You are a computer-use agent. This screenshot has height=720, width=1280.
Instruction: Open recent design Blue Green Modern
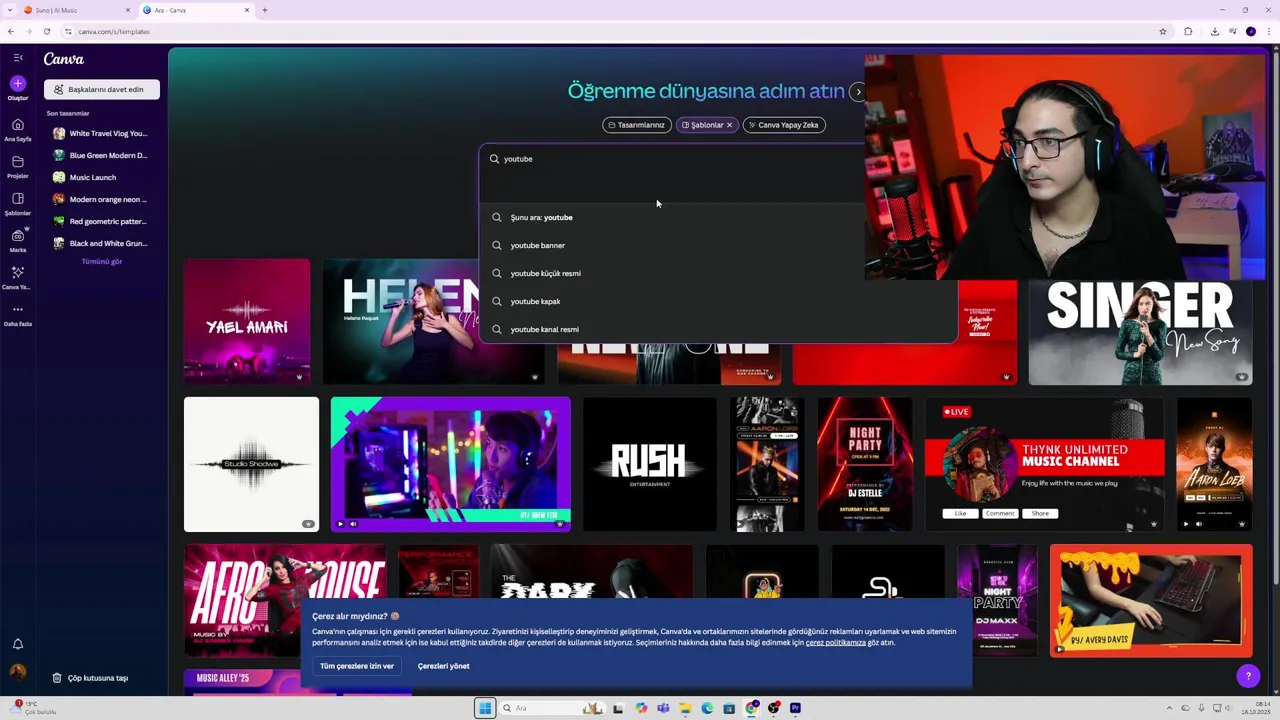coord(101,155)
